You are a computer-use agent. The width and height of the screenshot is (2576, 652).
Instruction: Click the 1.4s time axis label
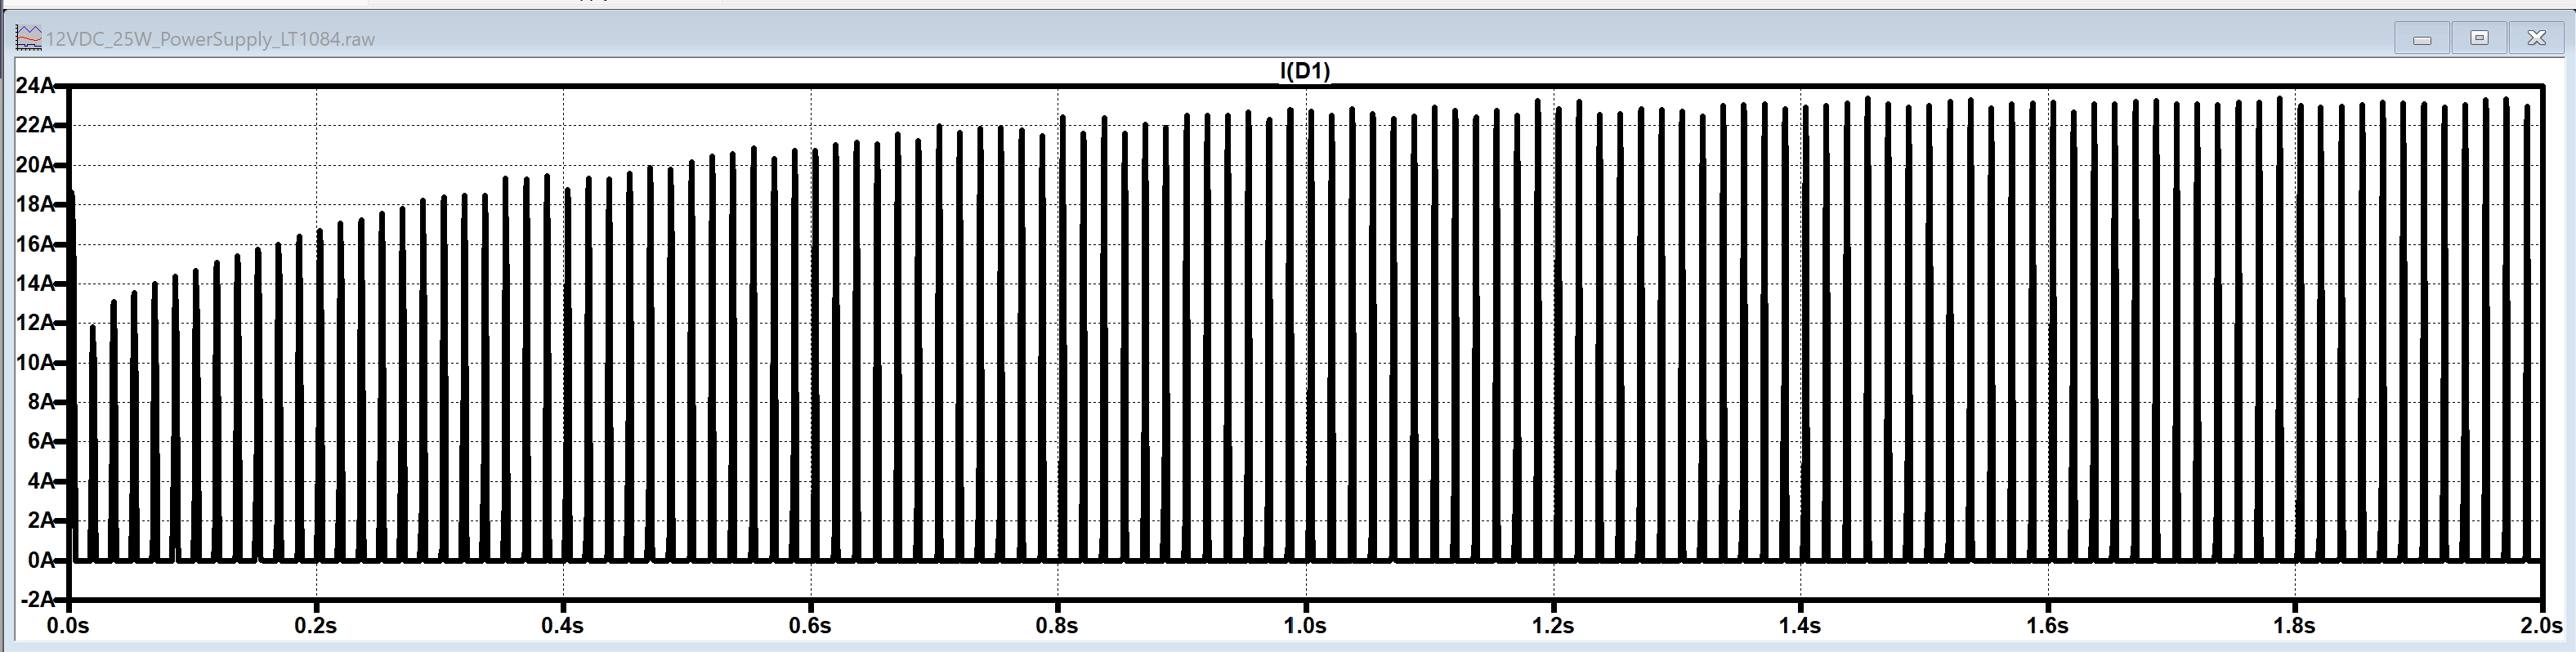(1800, 626)
